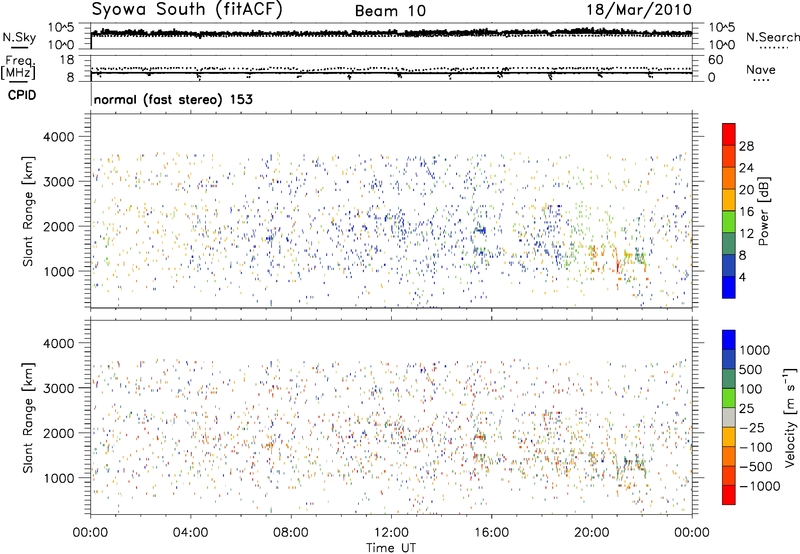Click the '2000' tick on the Power panel axis

pos(59,226)
